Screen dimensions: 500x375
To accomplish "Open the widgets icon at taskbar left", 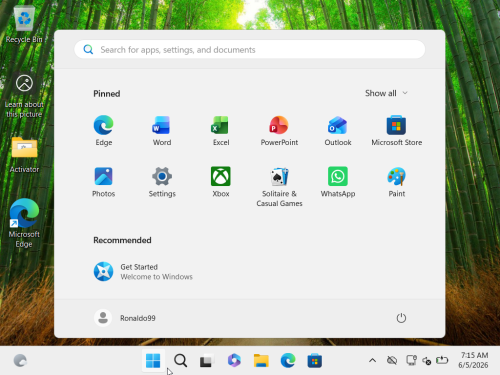I will [20, 360].
